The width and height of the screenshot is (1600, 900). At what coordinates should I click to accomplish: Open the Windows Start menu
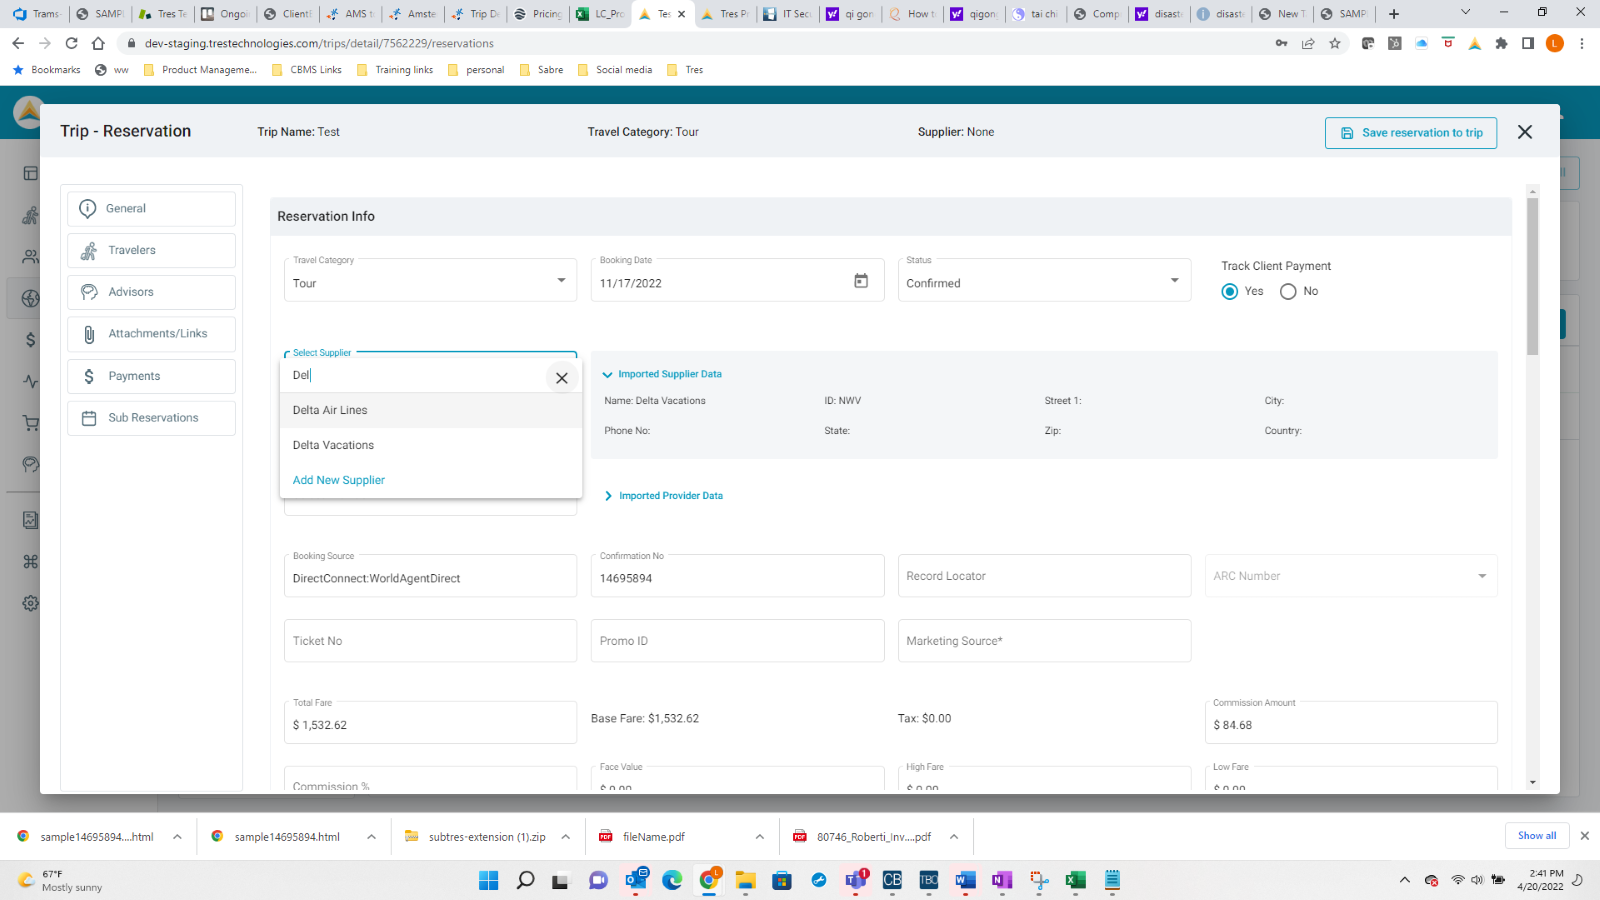click(488, 880)
